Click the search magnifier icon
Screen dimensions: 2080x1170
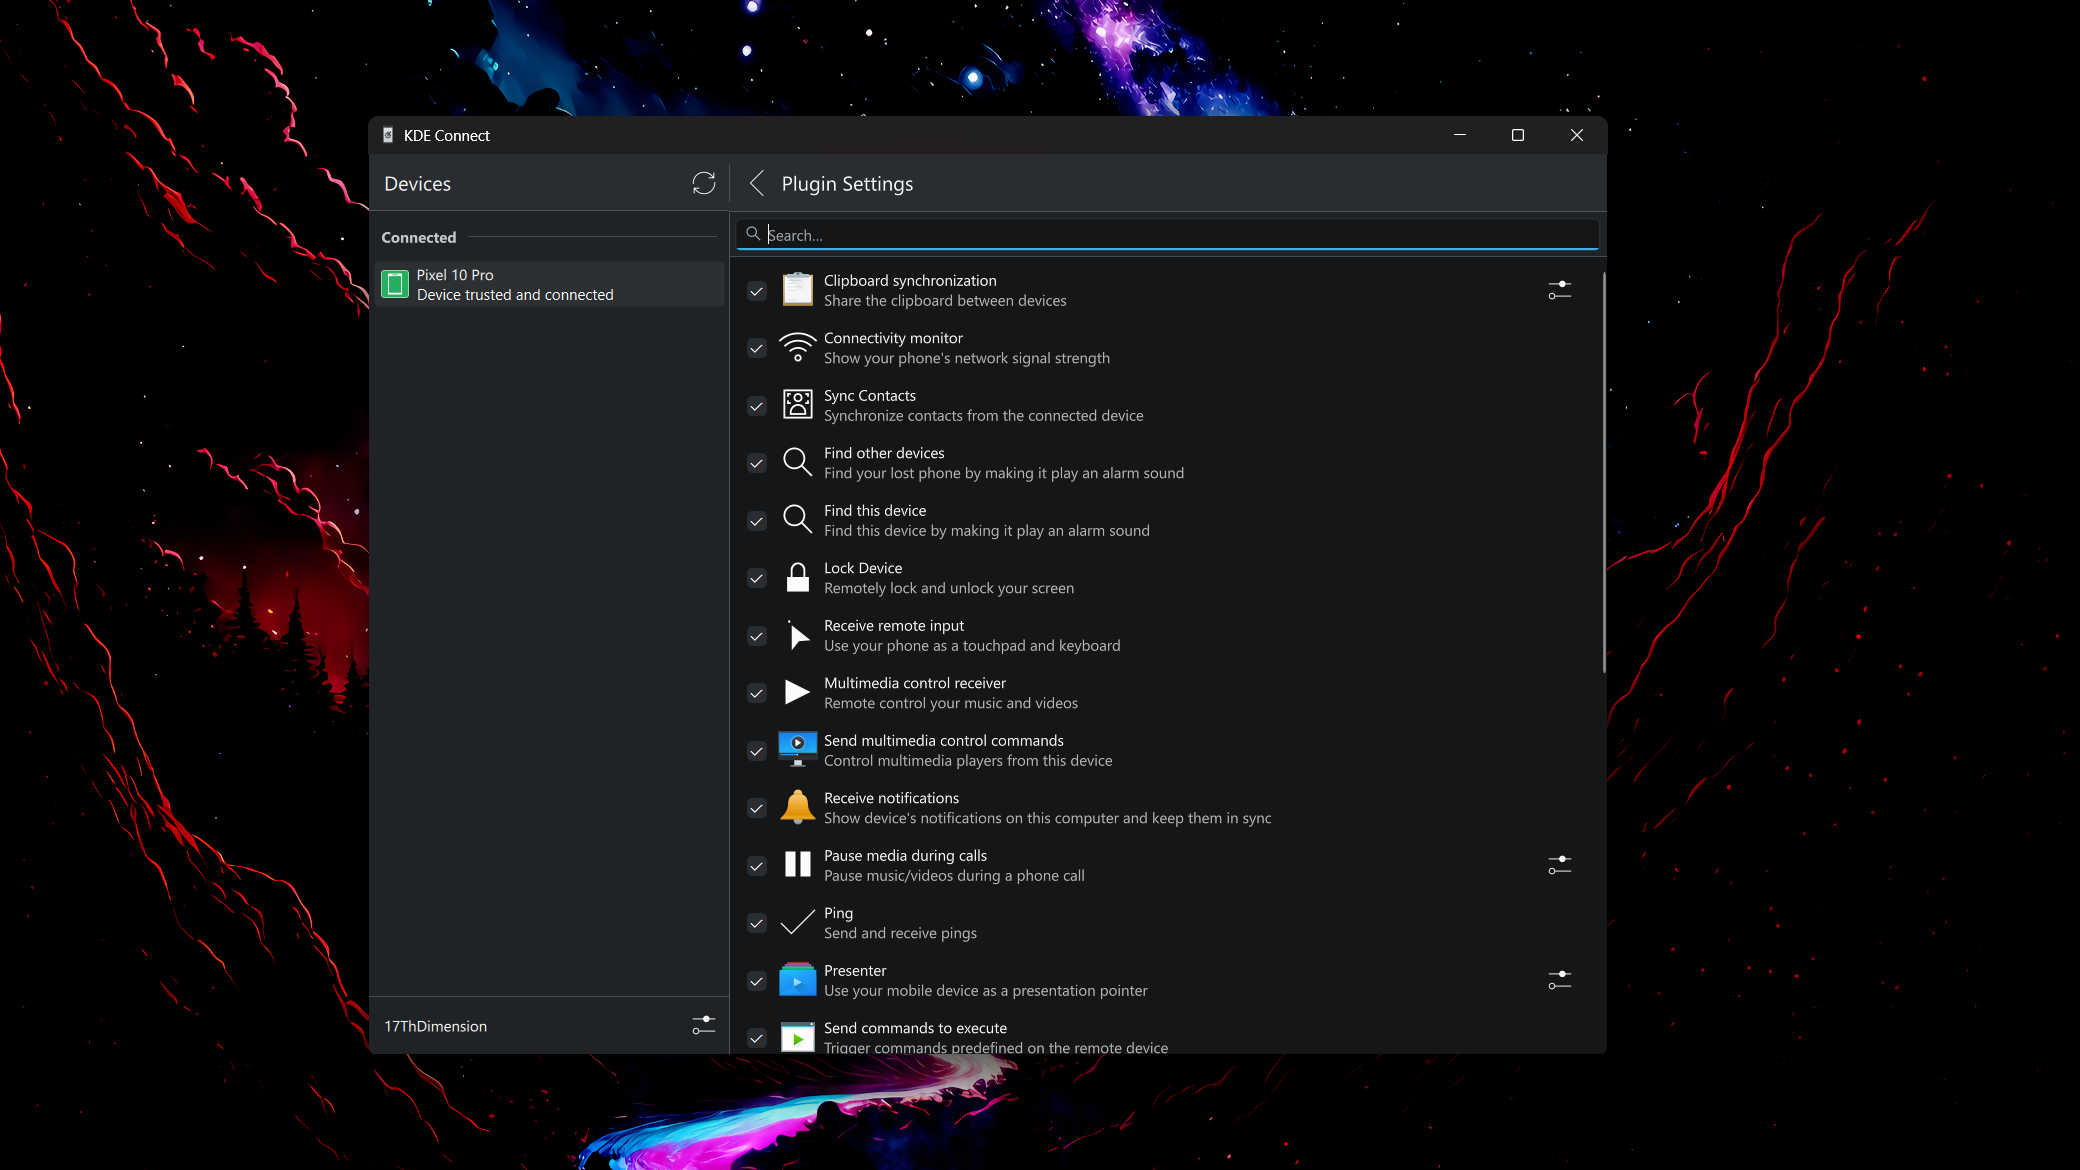[x=753, y=233]
